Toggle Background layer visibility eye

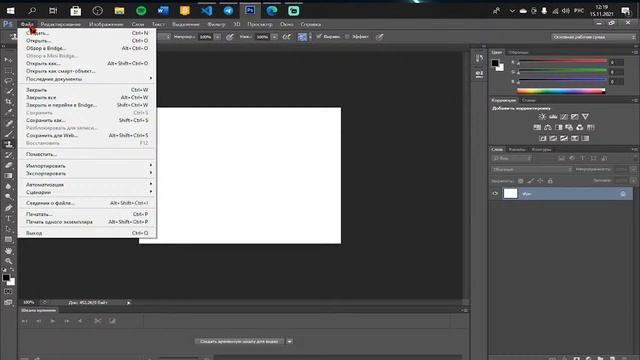click(495, 193)
